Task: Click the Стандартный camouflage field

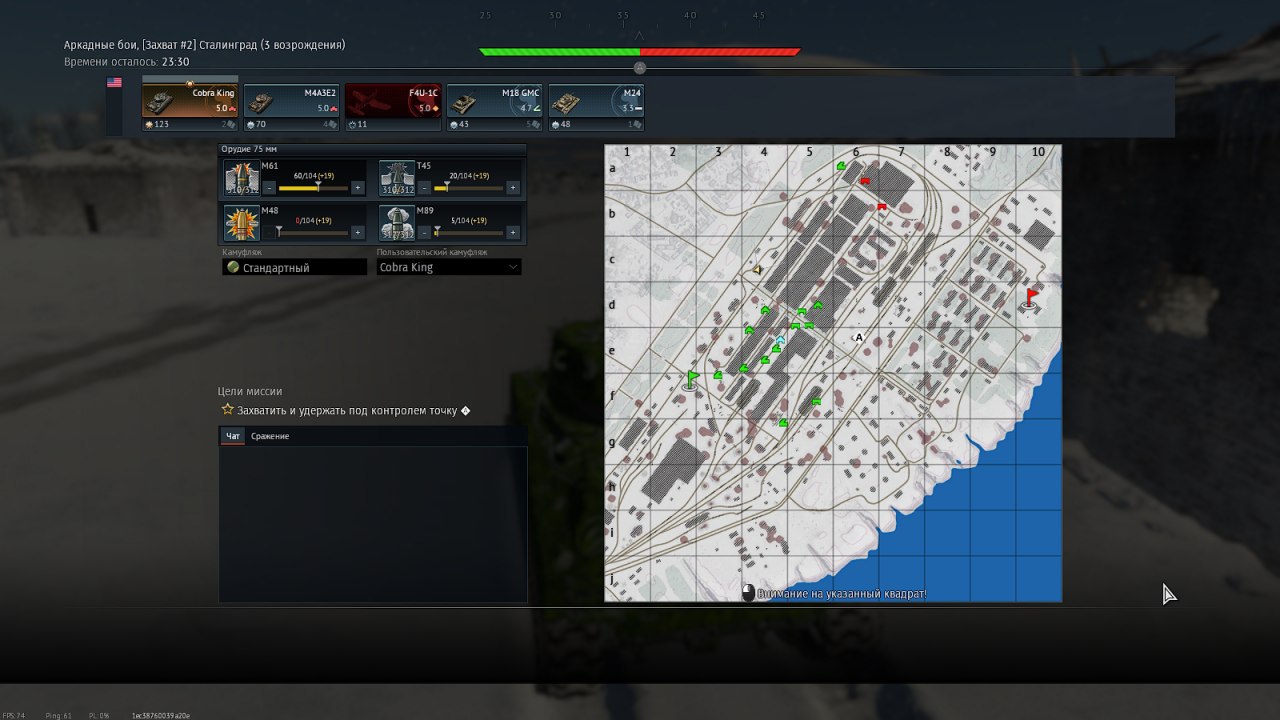Action: pos(295,267)
